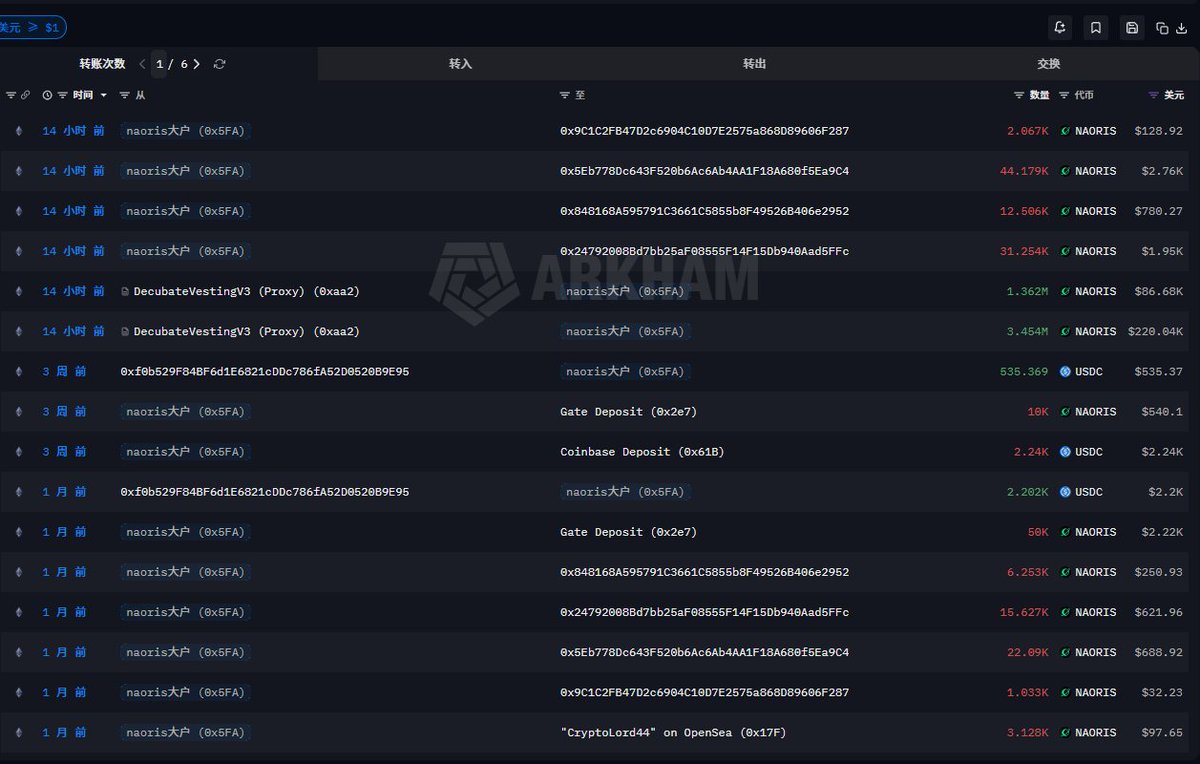Click the 44.179K amount value
This screenshot has height=764, width=1200.
[1024, 171]
